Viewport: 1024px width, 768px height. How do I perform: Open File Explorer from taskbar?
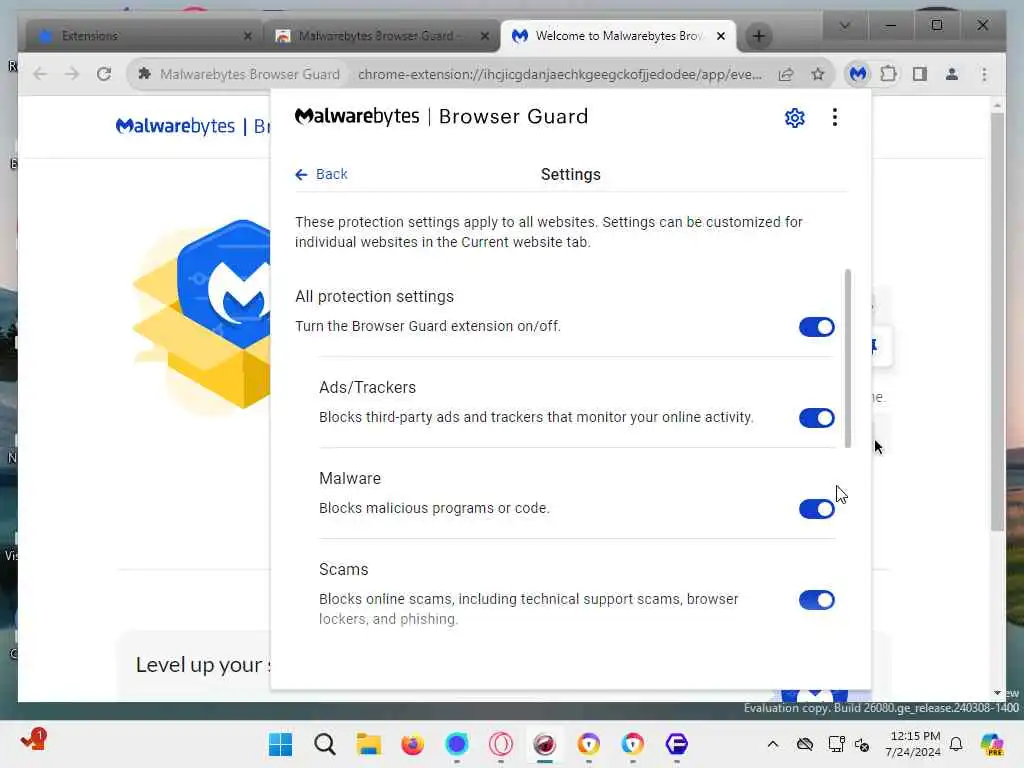tap(368, 744)
